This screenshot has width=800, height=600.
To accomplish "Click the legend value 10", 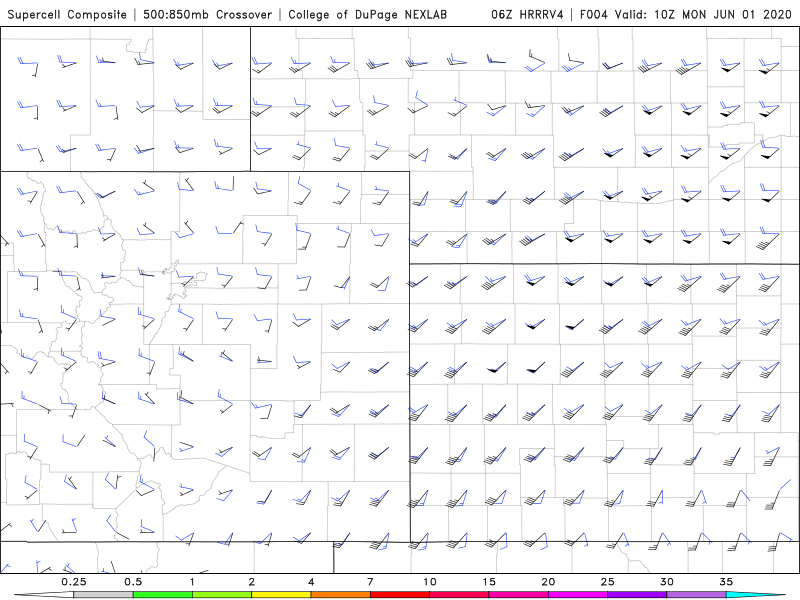I will [x=430, y=582].
